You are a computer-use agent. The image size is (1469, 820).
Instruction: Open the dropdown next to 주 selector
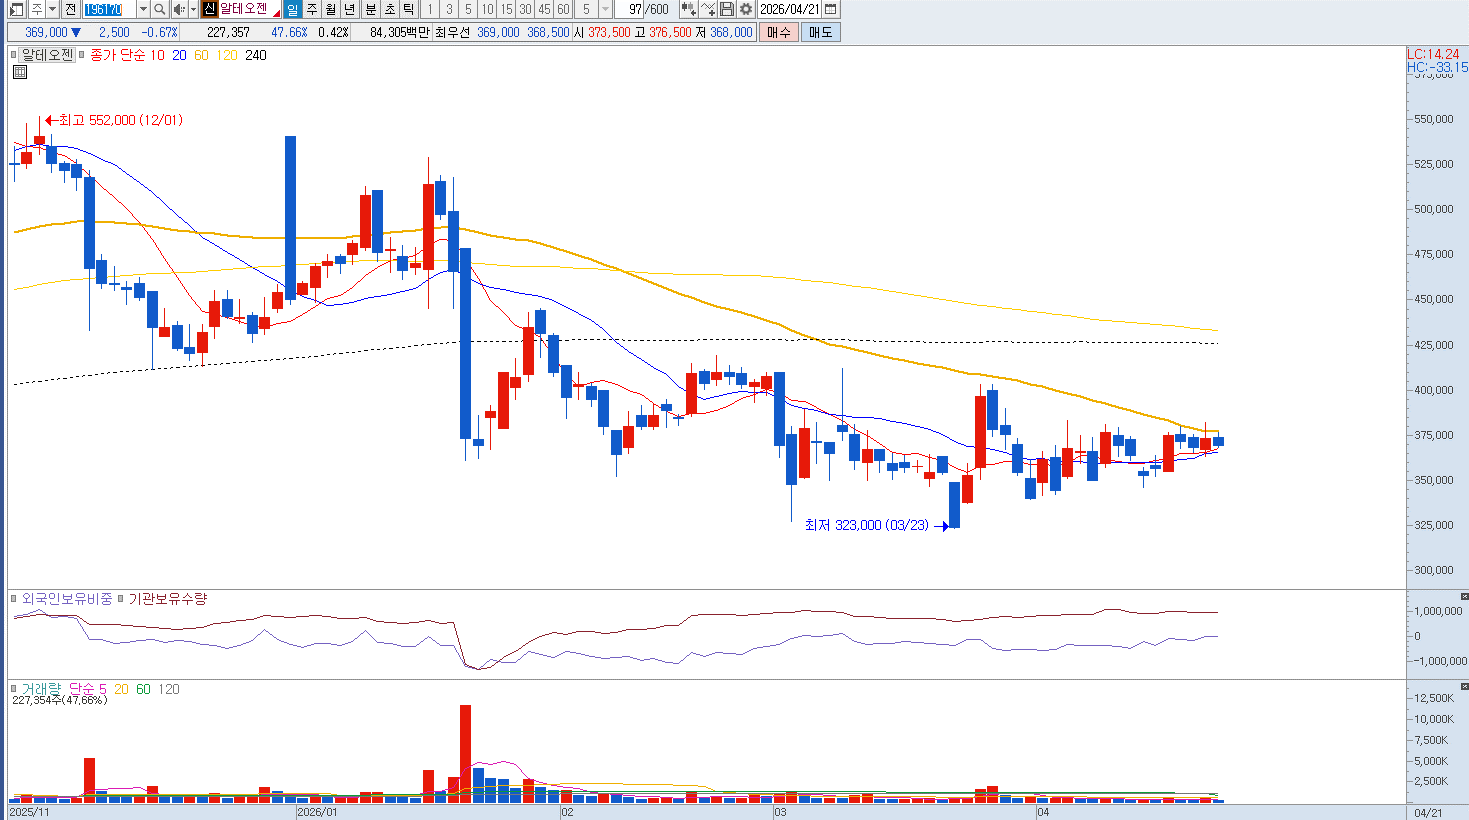[52, 9]
